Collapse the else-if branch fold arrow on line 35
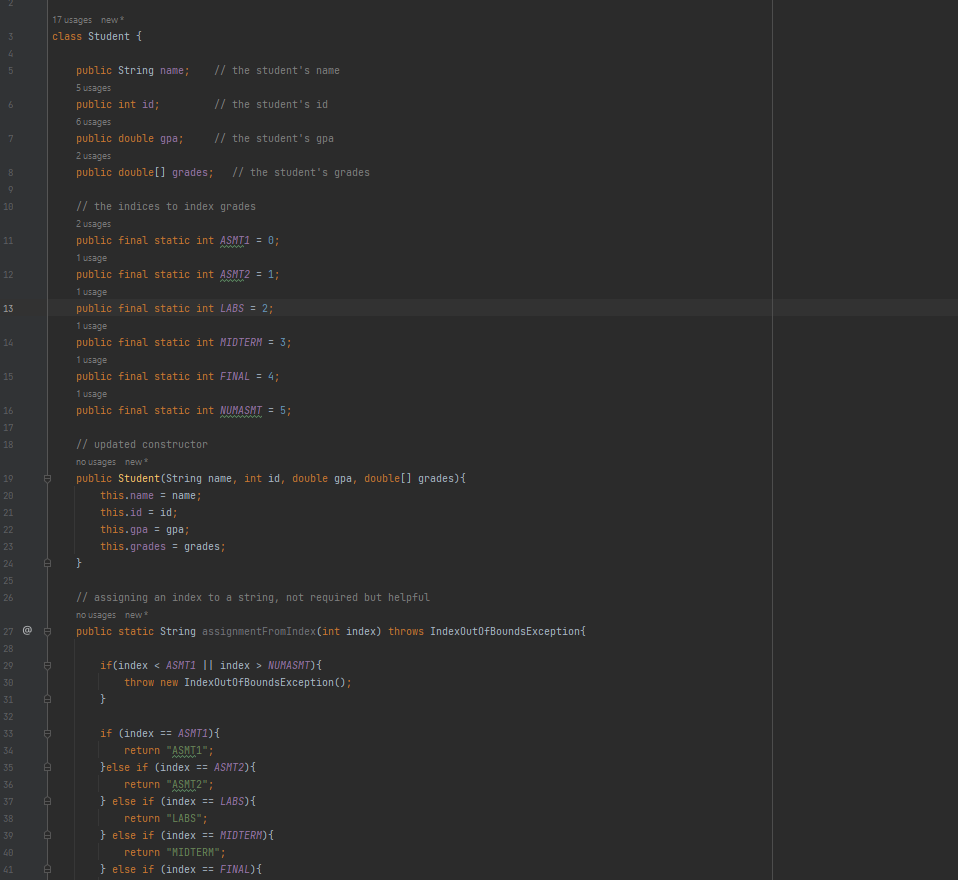 pyautogui.click(x=47, y=767)
